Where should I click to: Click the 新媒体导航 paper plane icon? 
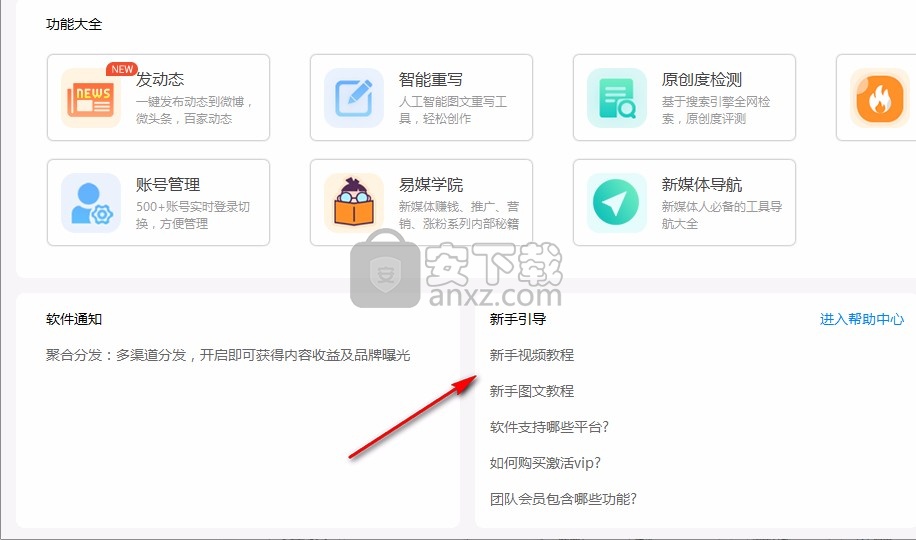(617, 203)
